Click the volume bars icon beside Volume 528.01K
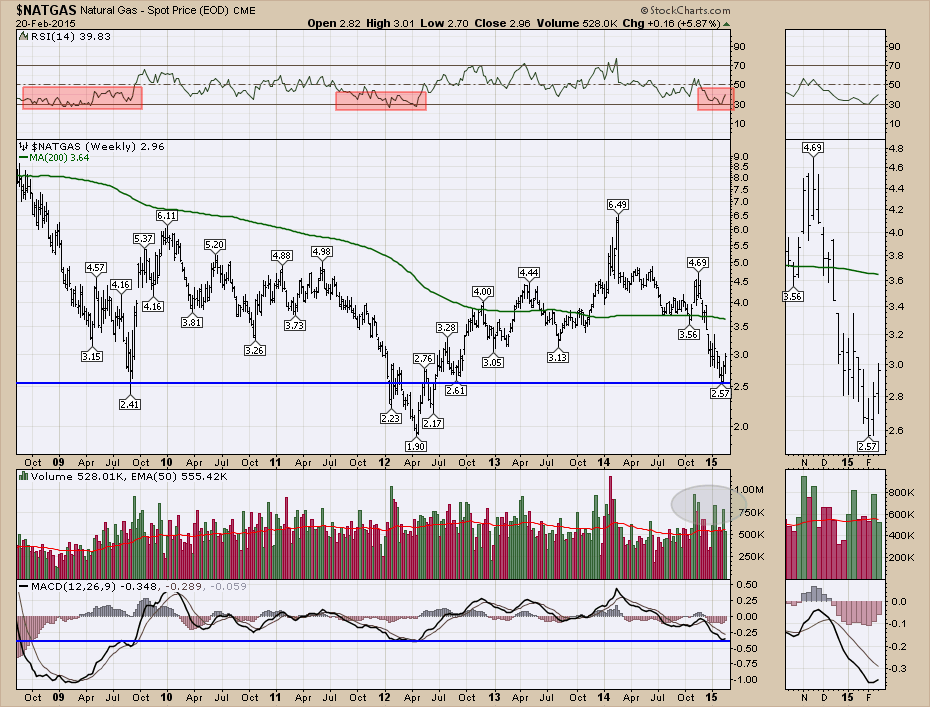 point(24,476)
